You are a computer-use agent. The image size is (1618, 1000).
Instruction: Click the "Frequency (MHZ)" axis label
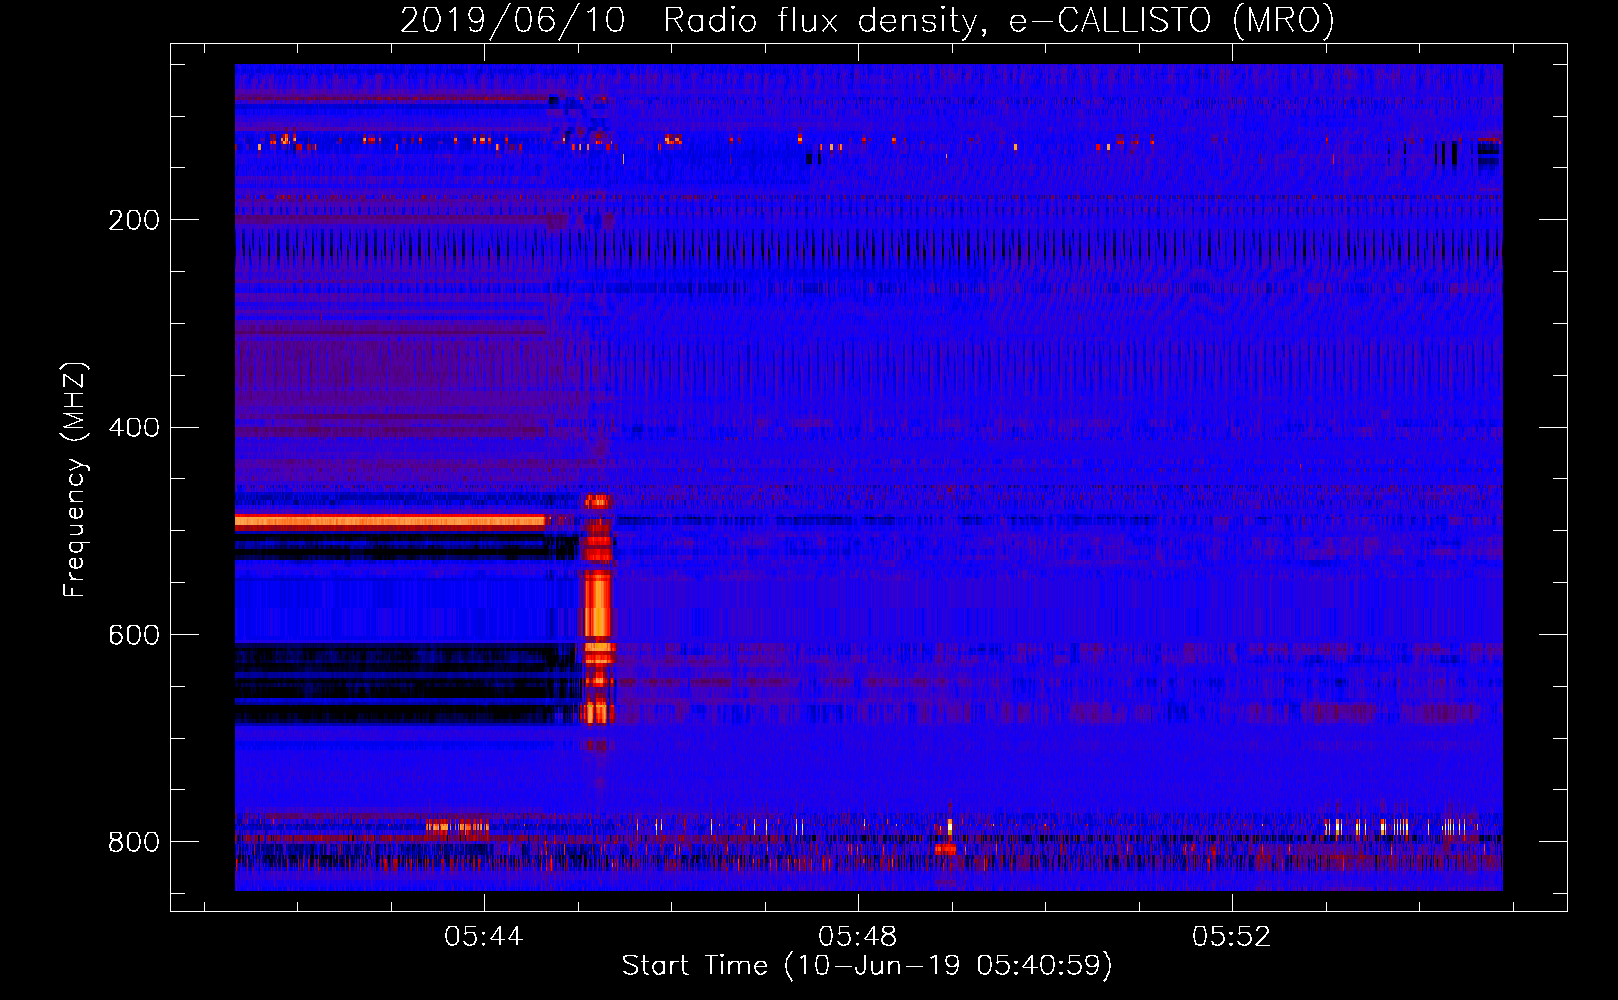[x=75, y=479]
